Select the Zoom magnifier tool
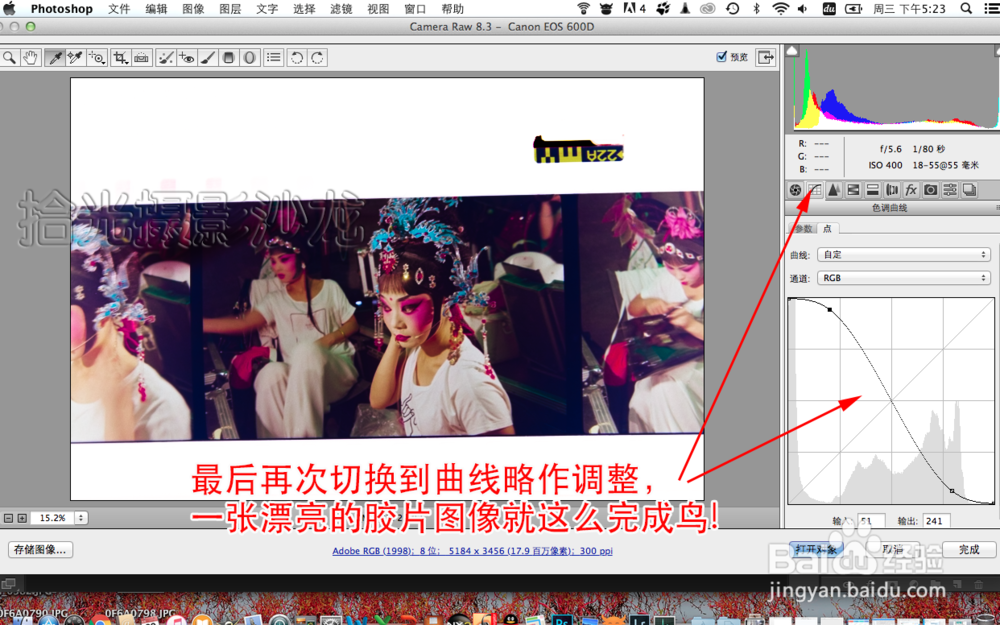 9,58
